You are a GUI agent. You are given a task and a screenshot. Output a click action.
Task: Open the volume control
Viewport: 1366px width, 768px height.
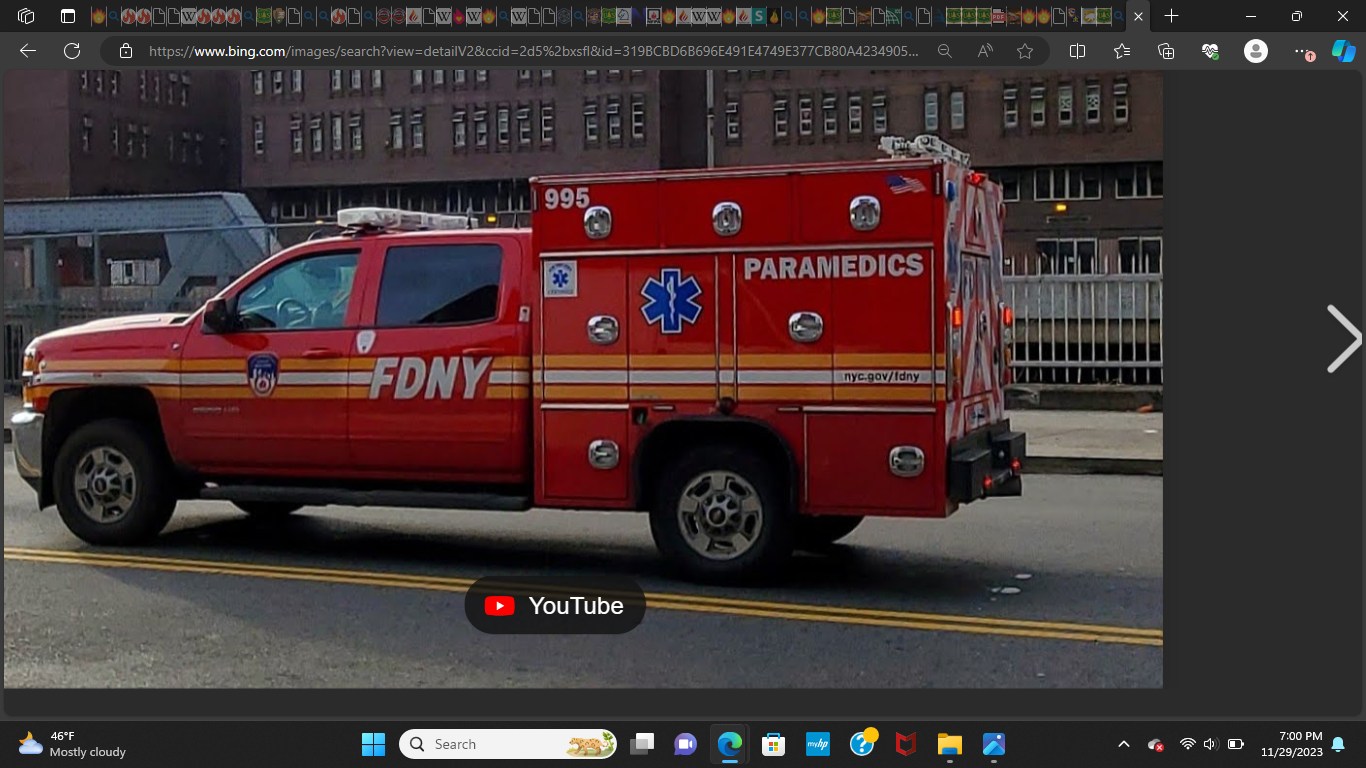(x=1210, y=744)
